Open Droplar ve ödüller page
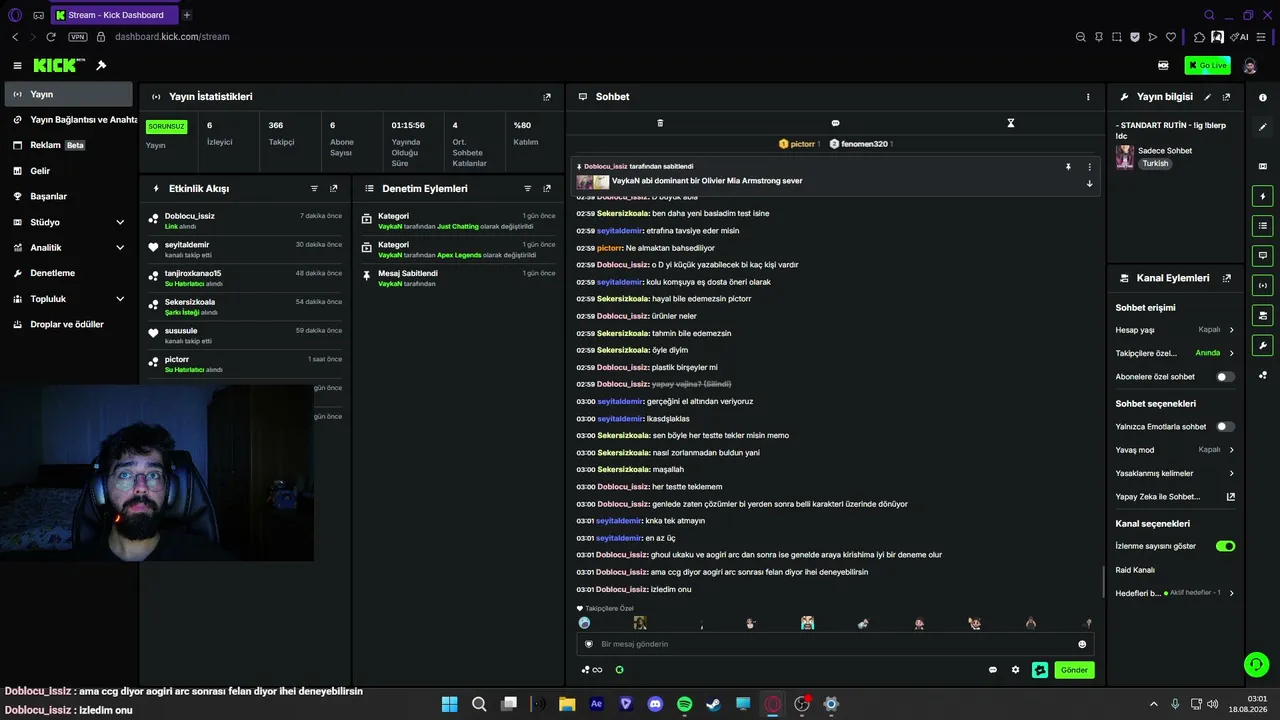This screenshot has height=720, width=1280. point(68,324)
